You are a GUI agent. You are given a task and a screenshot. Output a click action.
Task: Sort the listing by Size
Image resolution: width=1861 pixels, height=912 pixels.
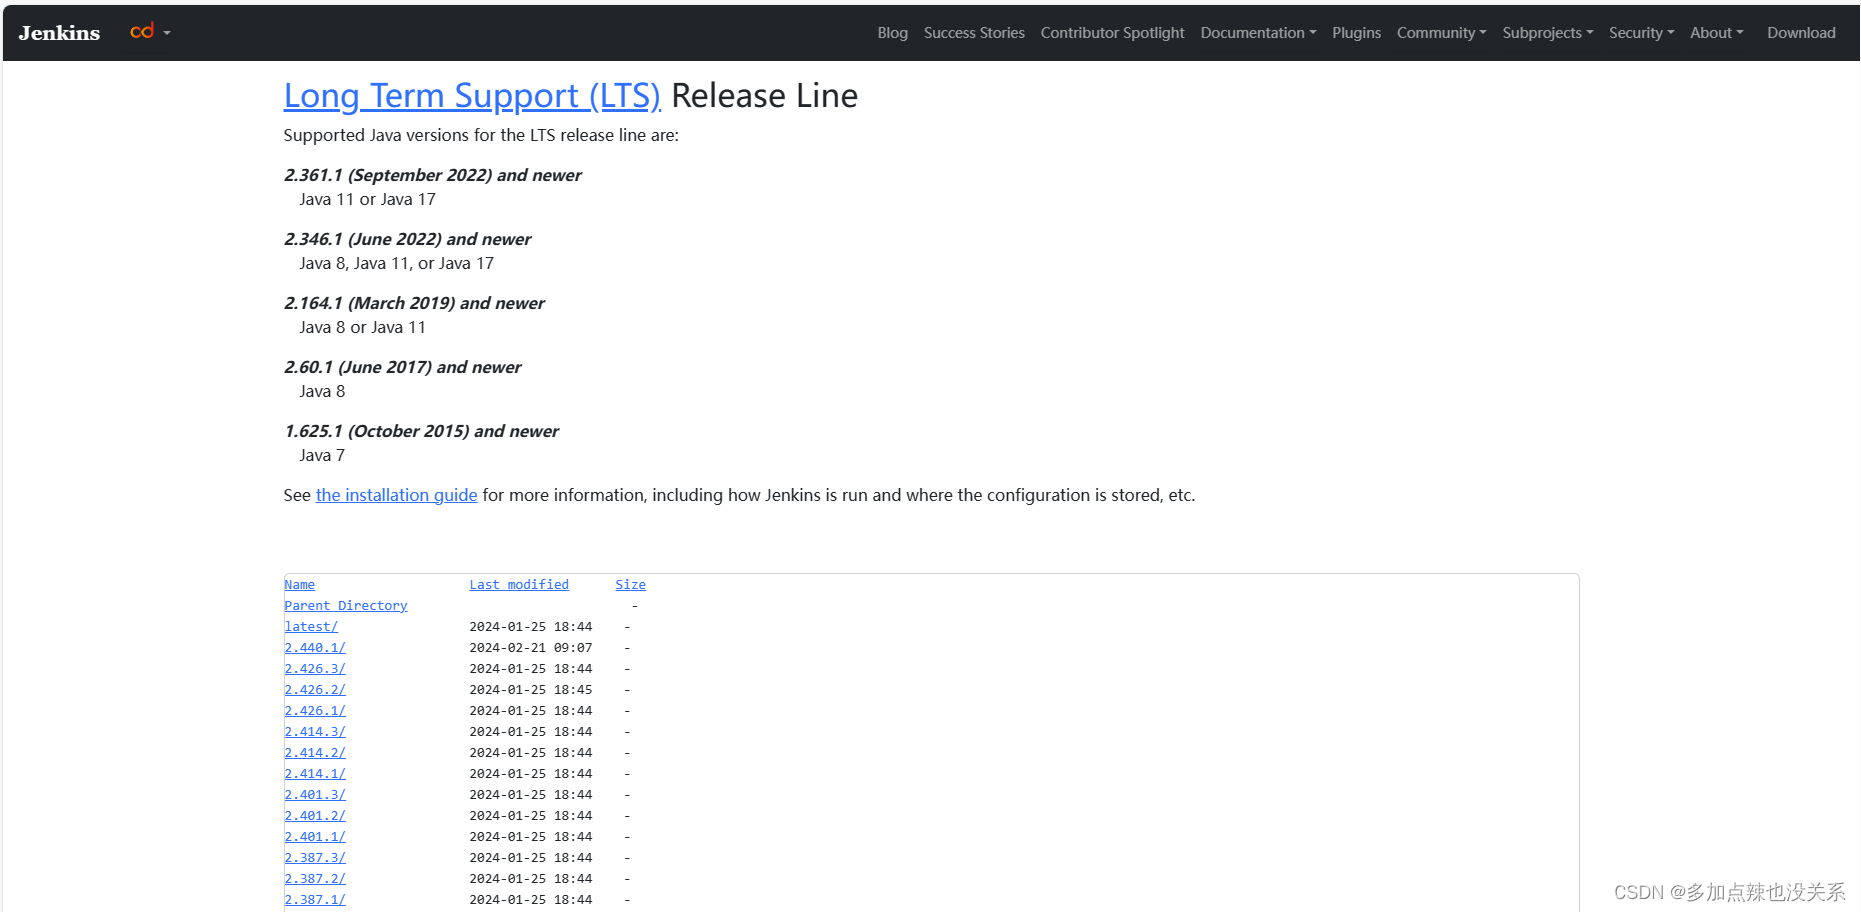click(x=630, y=585)
